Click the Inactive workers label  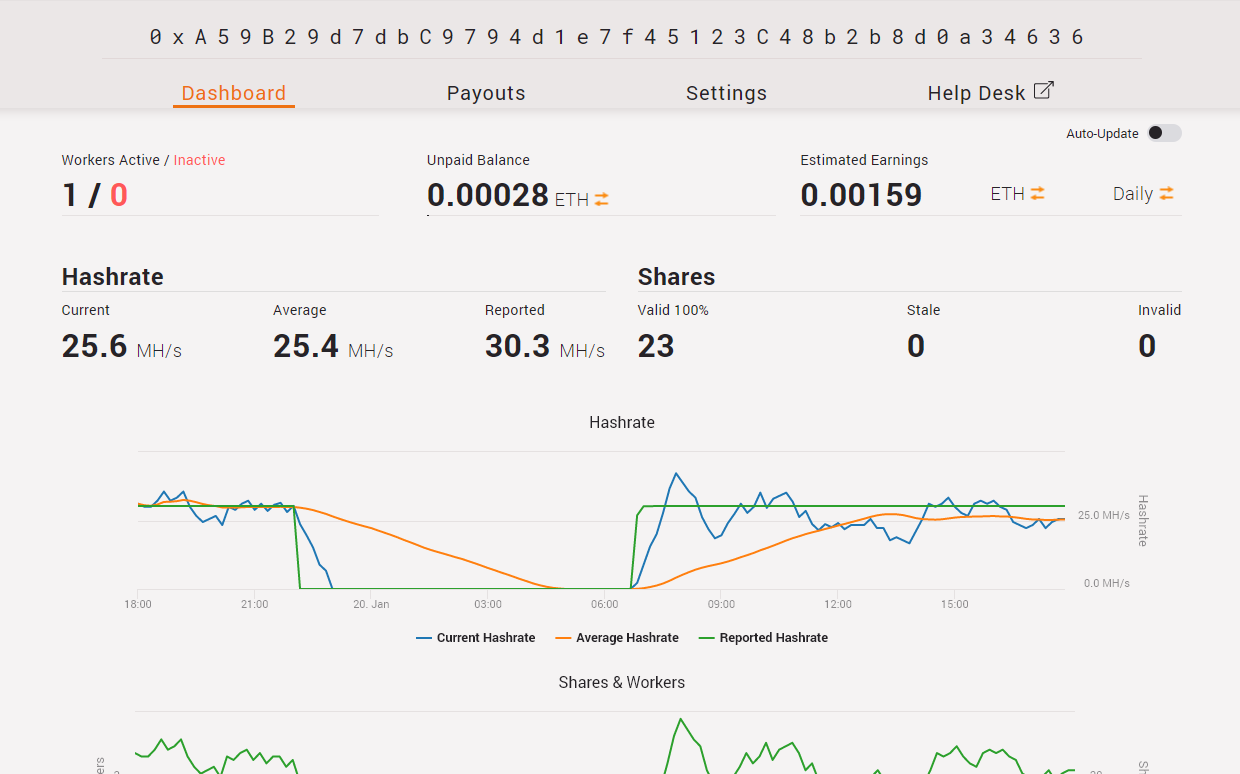(x=199, y=160)
